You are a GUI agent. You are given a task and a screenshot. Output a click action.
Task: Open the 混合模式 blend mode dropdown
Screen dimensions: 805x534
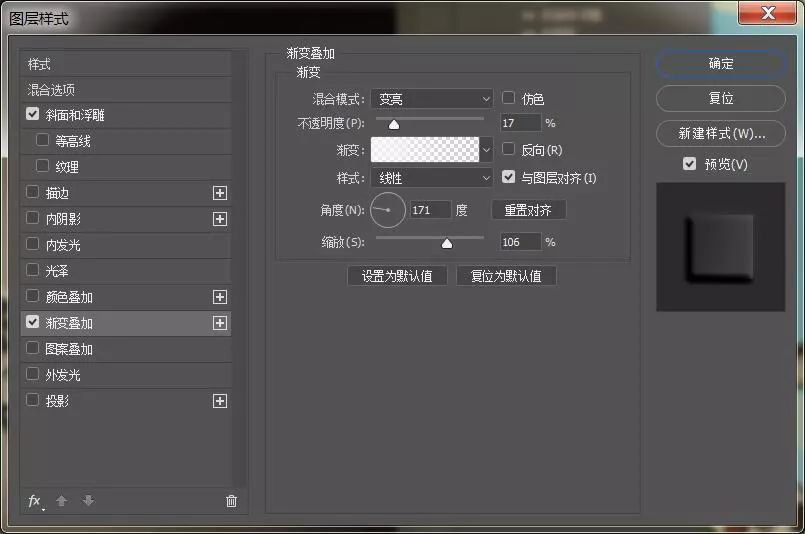click(x=432, y=99)
